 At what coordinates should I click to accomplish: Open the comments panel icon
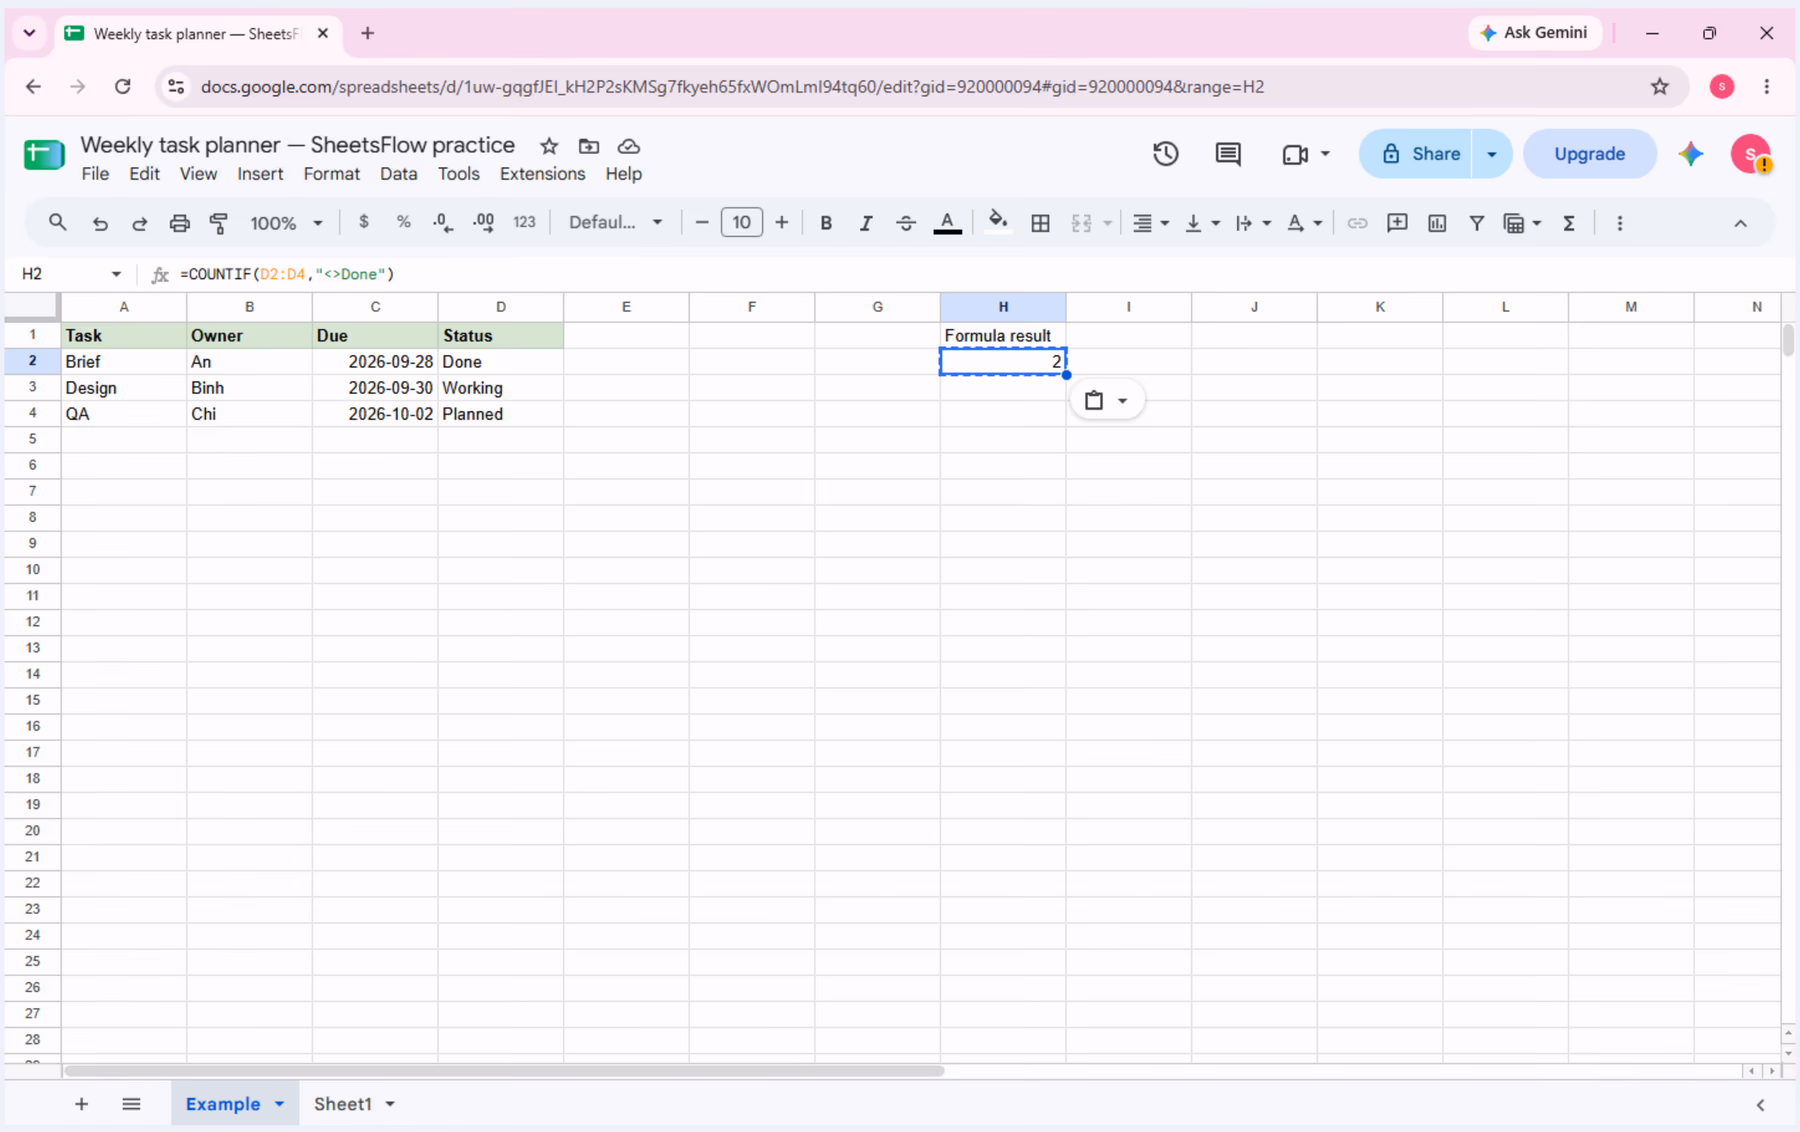(1228, 154)
